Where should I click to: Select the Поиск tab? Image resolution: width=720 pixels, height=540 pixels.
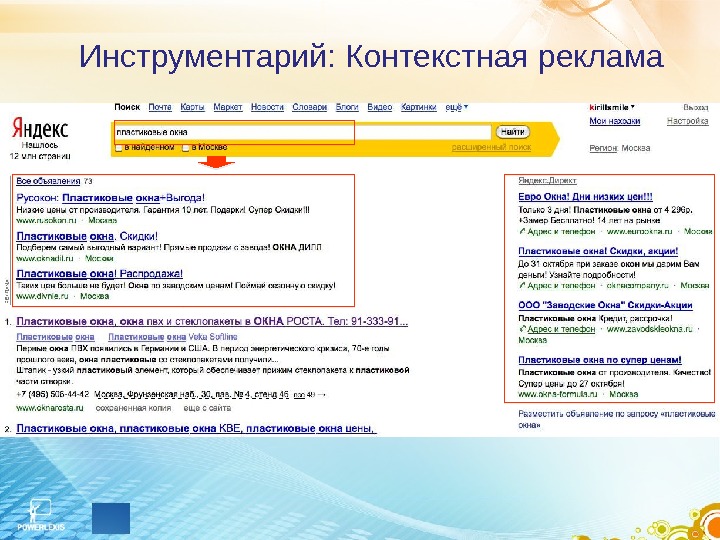point(127,107)
